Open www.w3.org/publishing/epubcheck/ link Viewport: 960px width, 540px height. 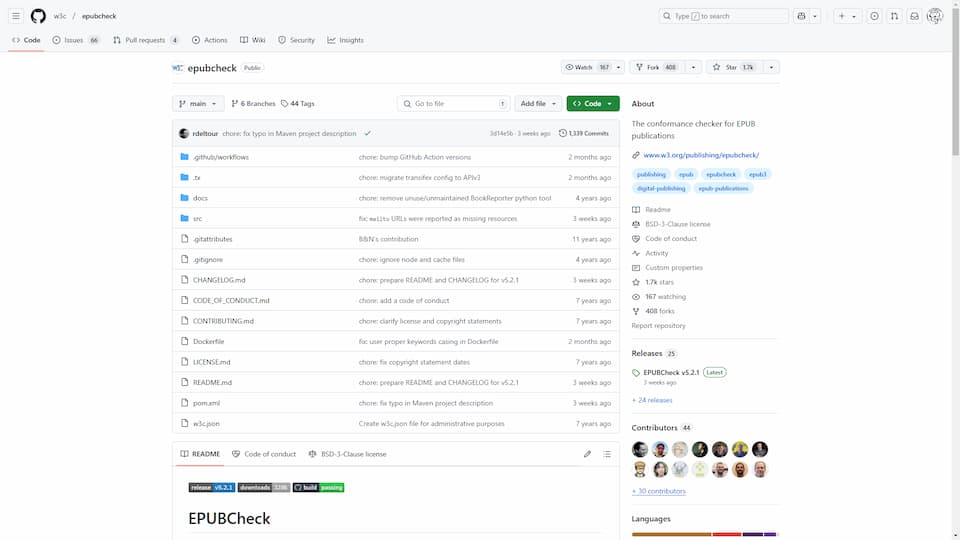[x=701, y=156]
